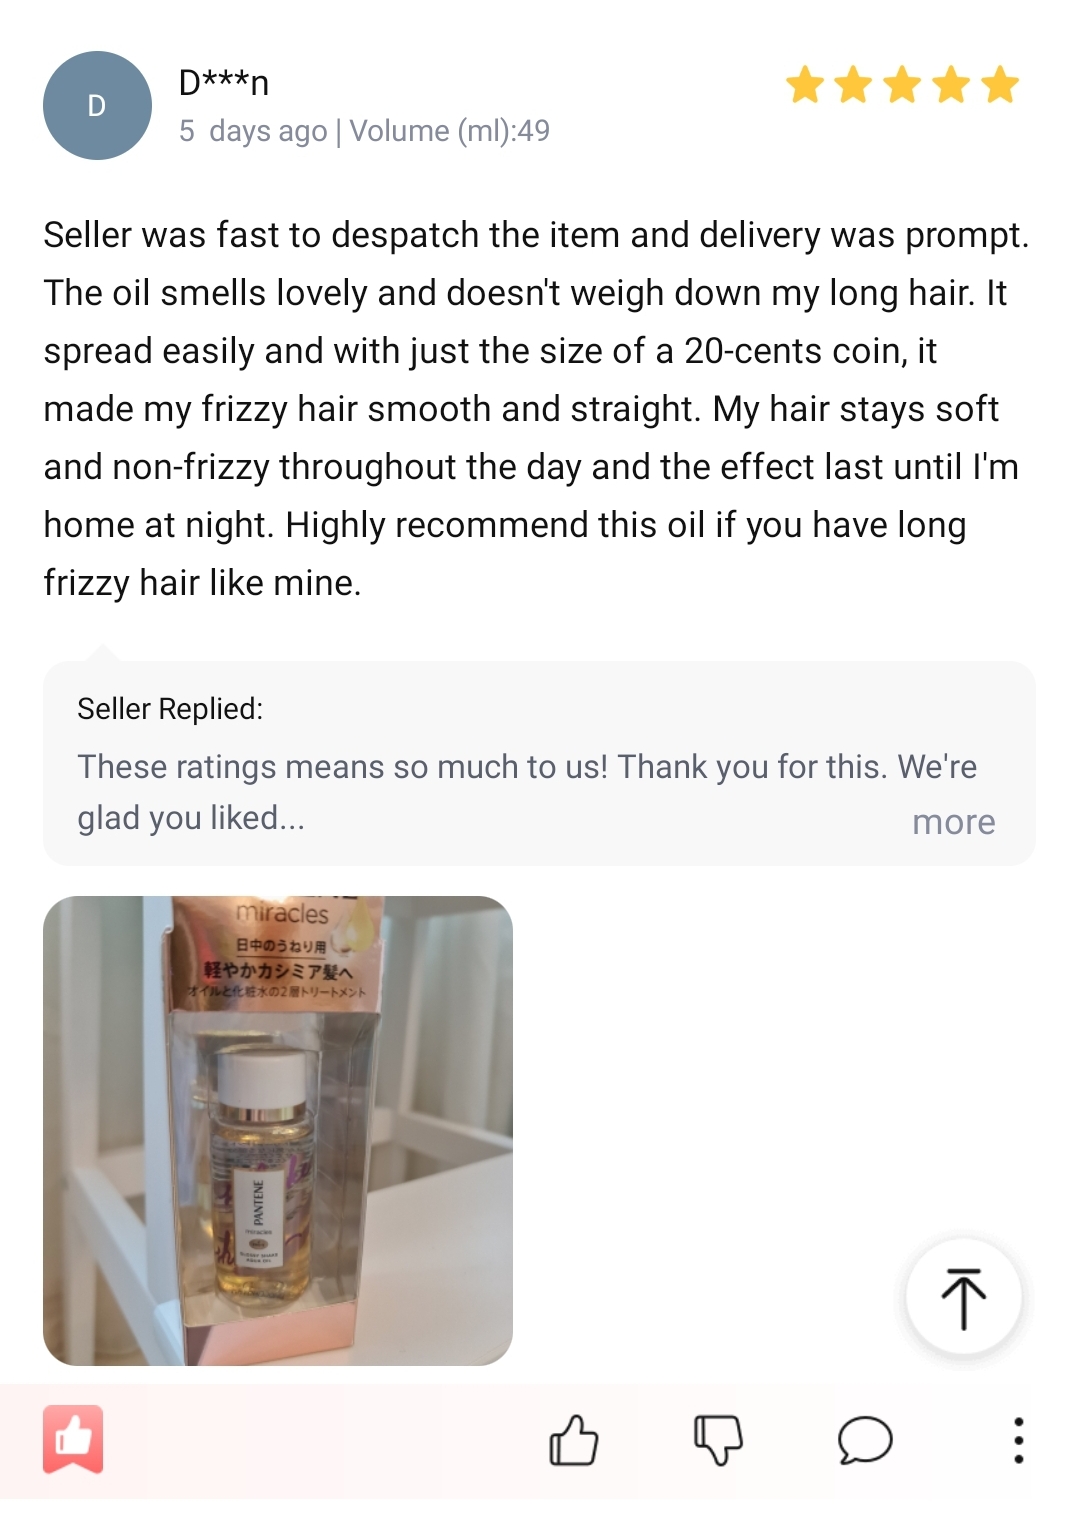
Task: Select the second yellow rating star
Action: coord(853,85)
